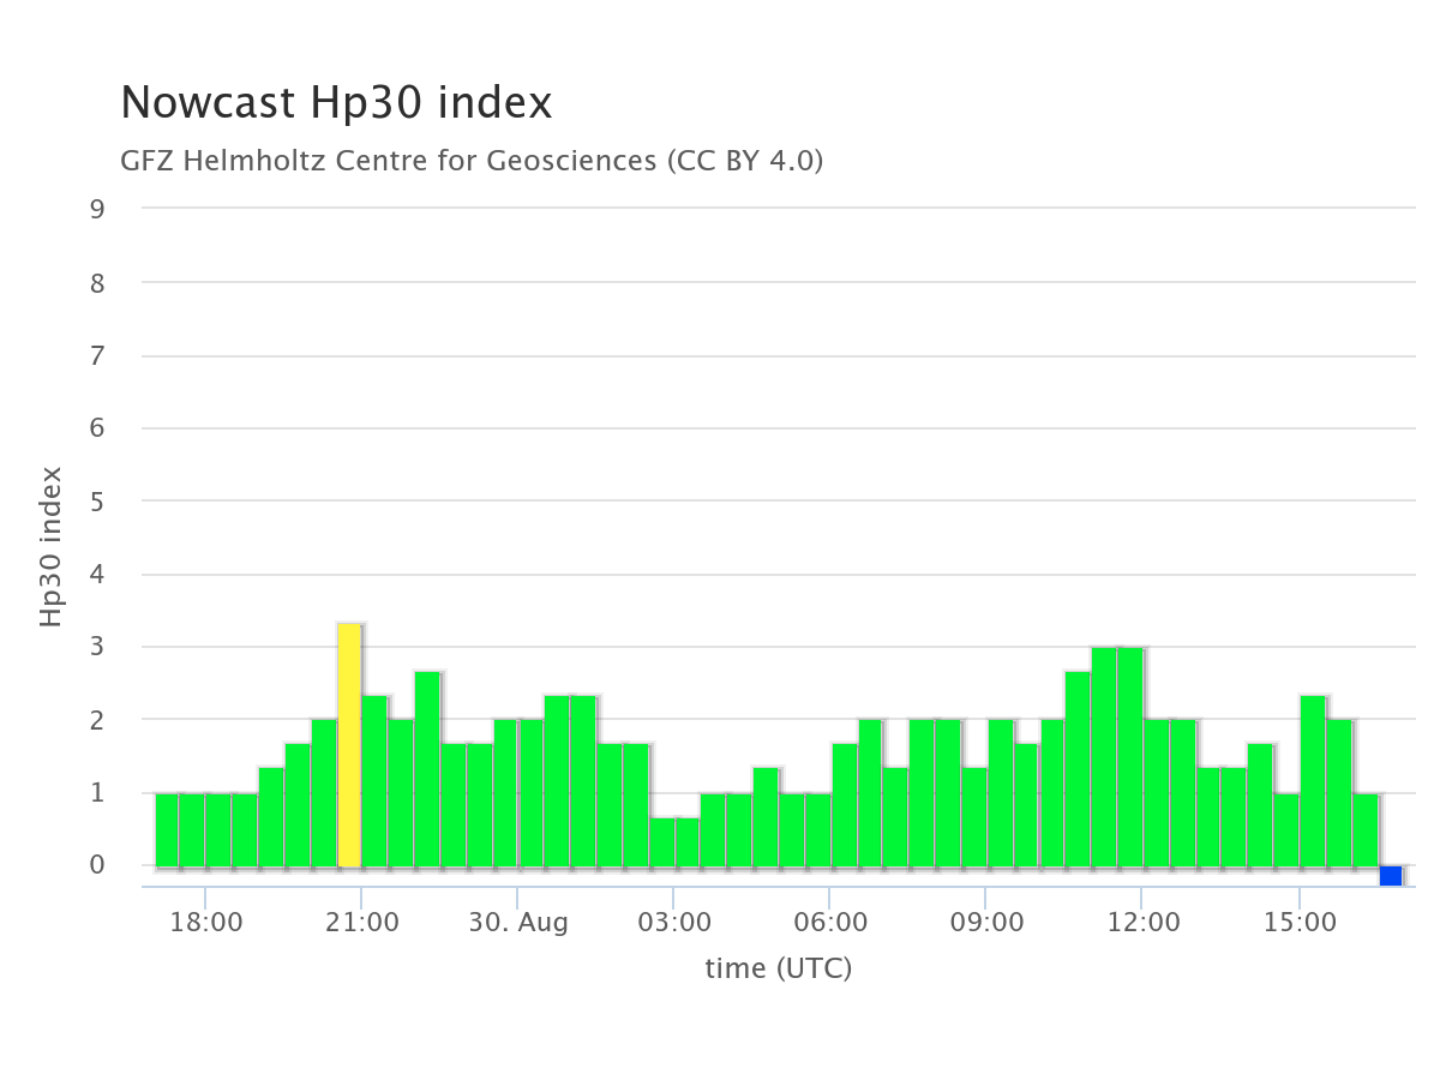Select the first green bar on the left
This screenshot has width=1440, height=1080.
pyautogui.click(x=167, y=830)
